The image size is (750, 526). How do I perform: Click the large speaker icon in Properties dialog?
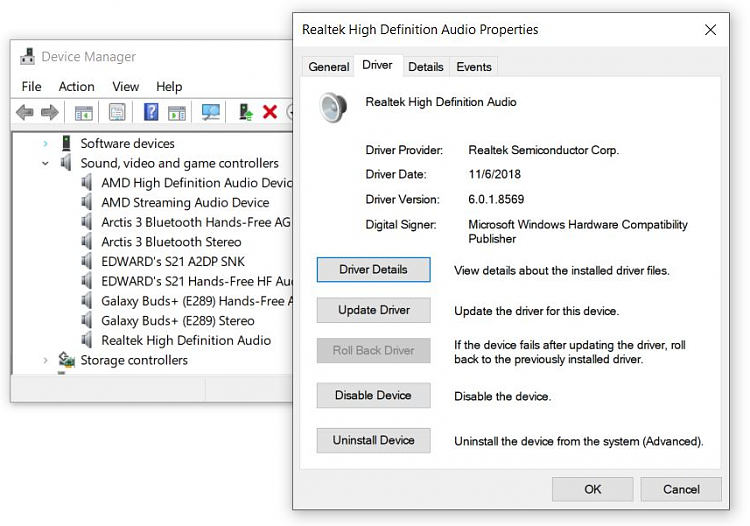point(333,108)
